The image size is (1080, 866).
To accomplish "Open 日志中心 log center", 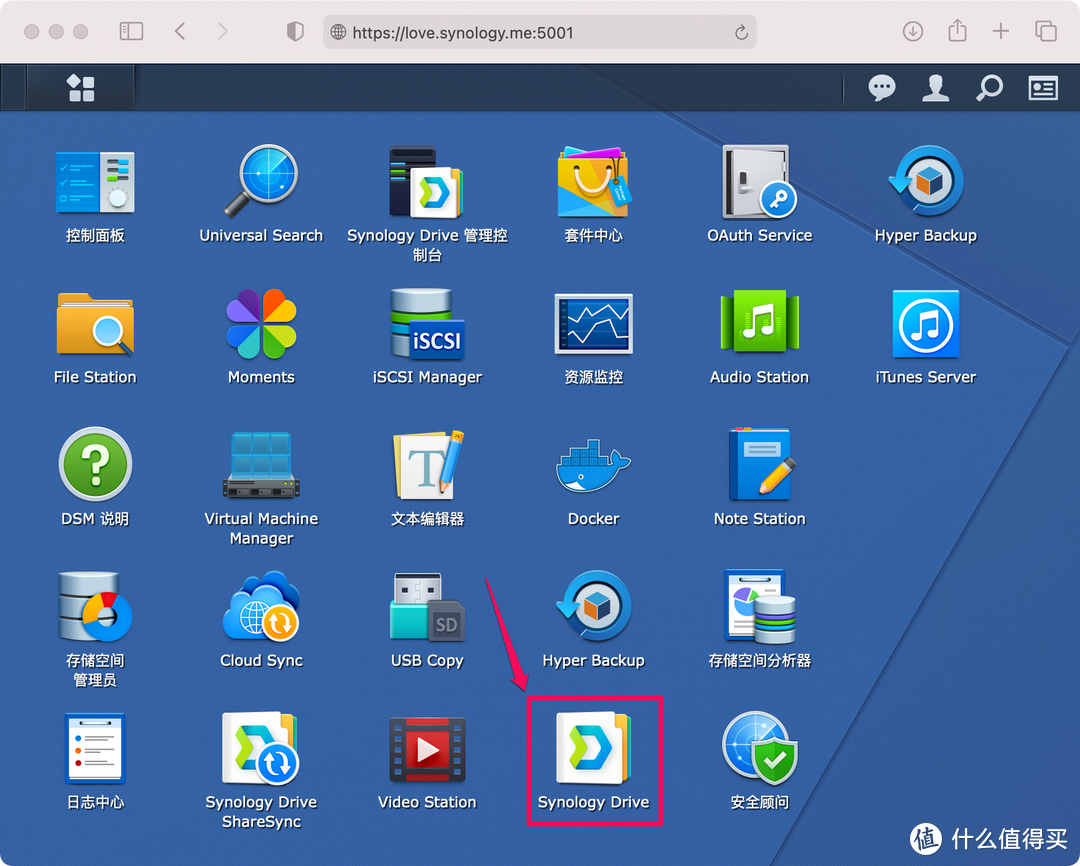I will [95, 749].
